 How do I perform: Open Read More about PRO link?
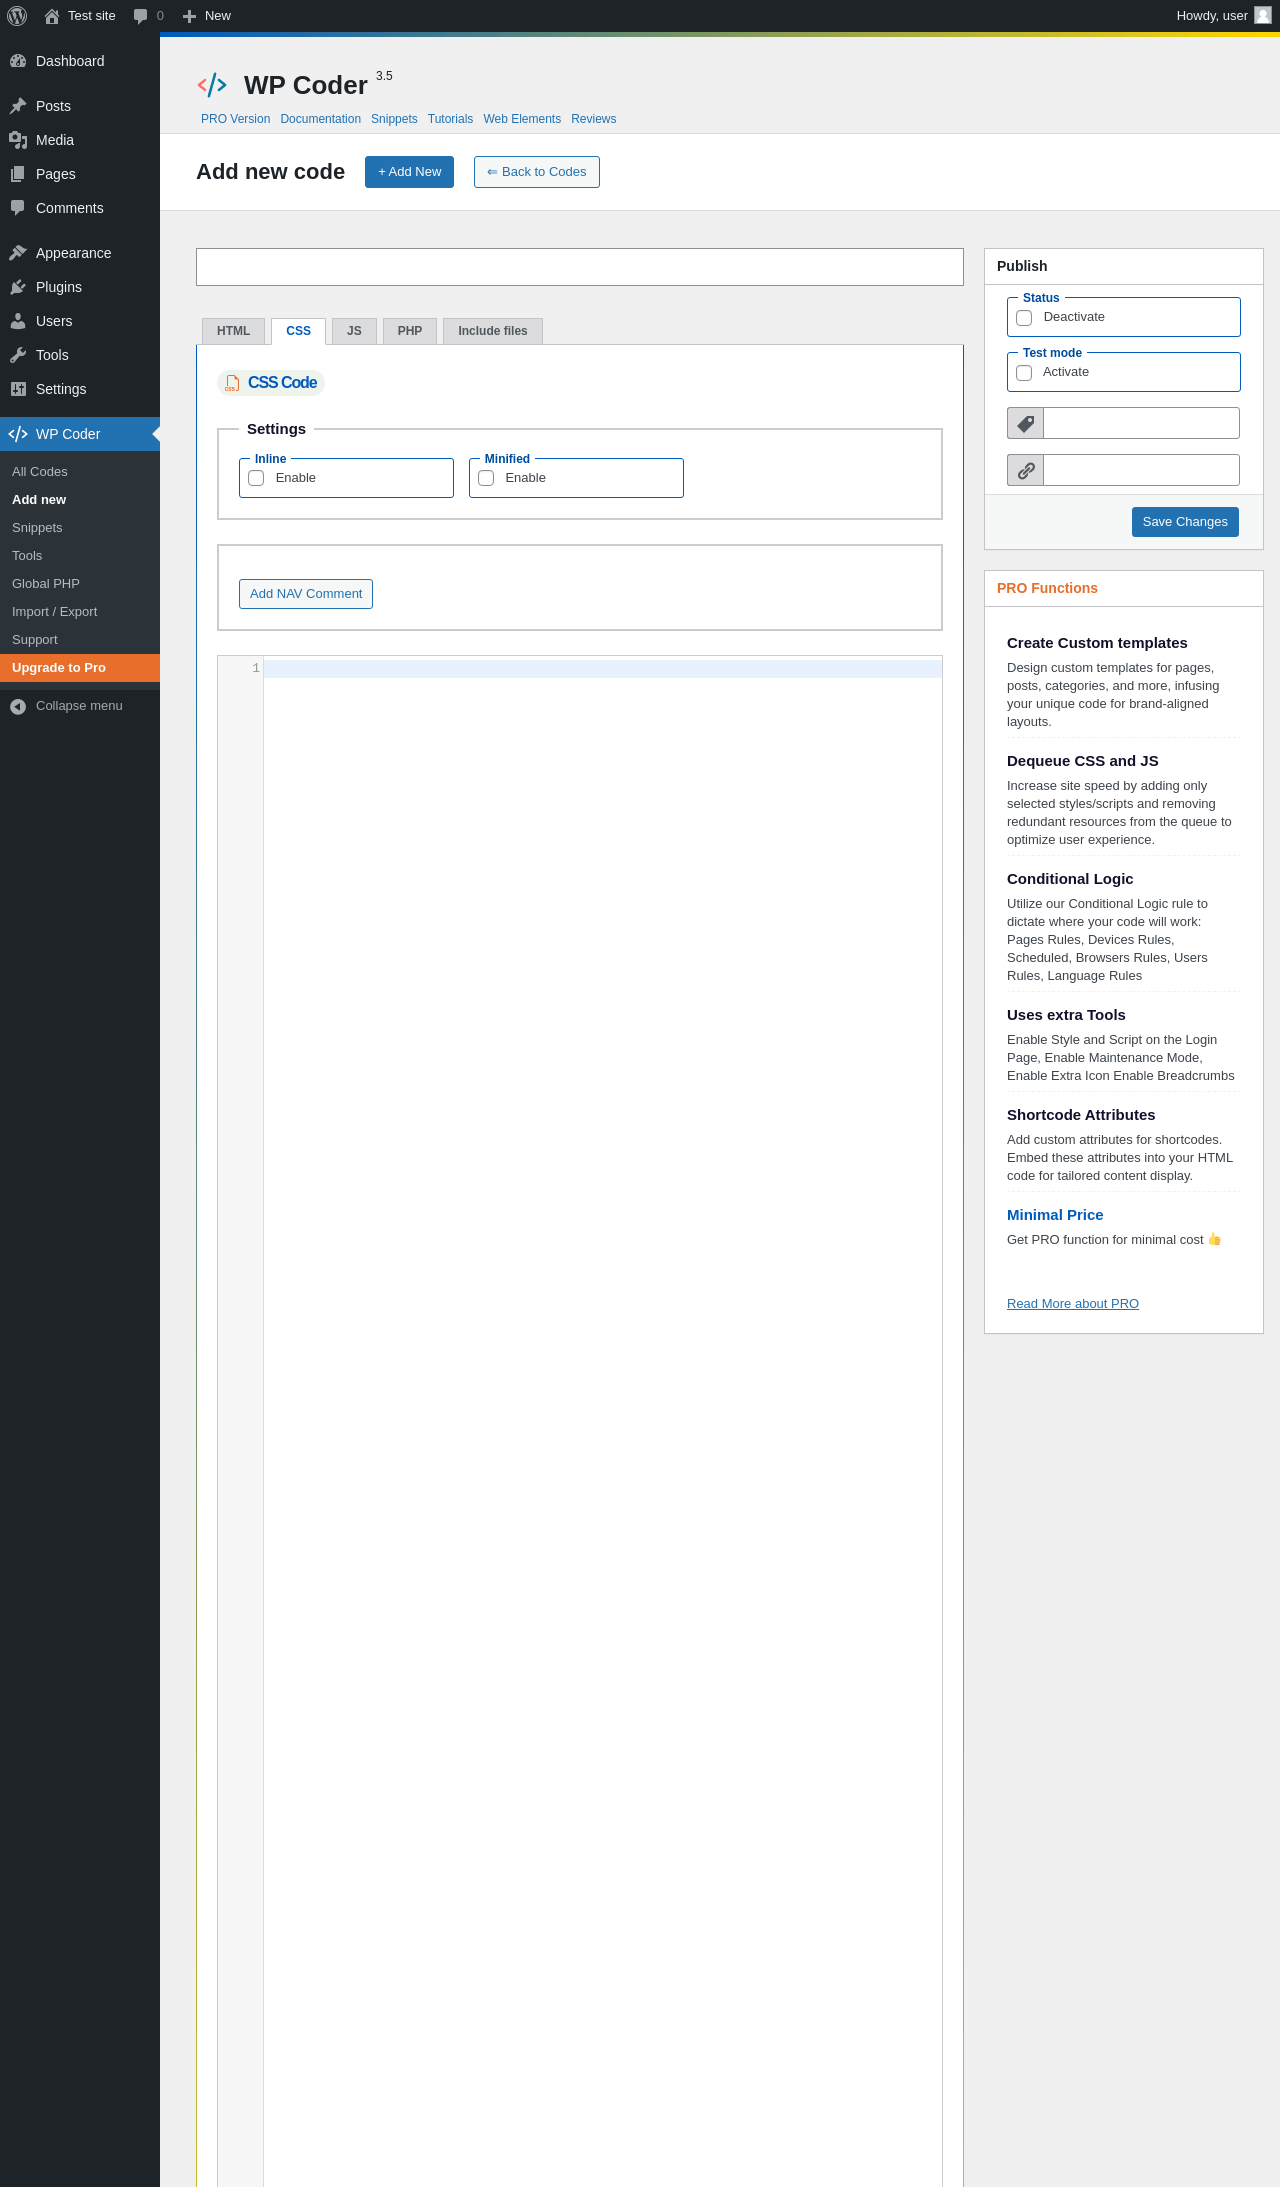tap(1073, 1304)
